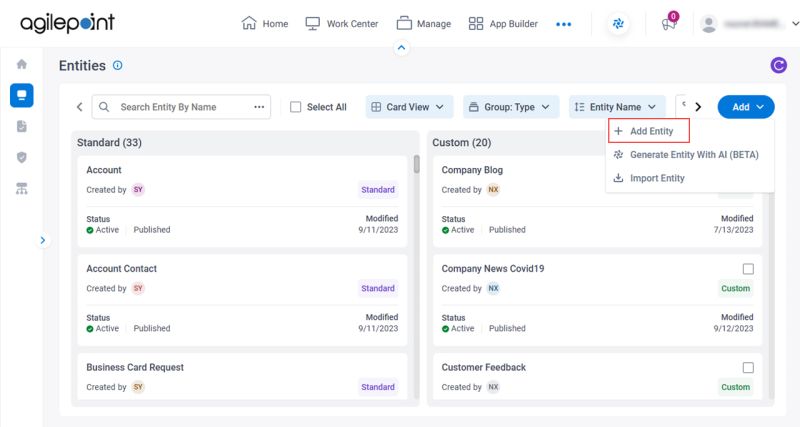Click the left toolbar scroll arrow
800x427 pixels.
[x=80, y=107]
